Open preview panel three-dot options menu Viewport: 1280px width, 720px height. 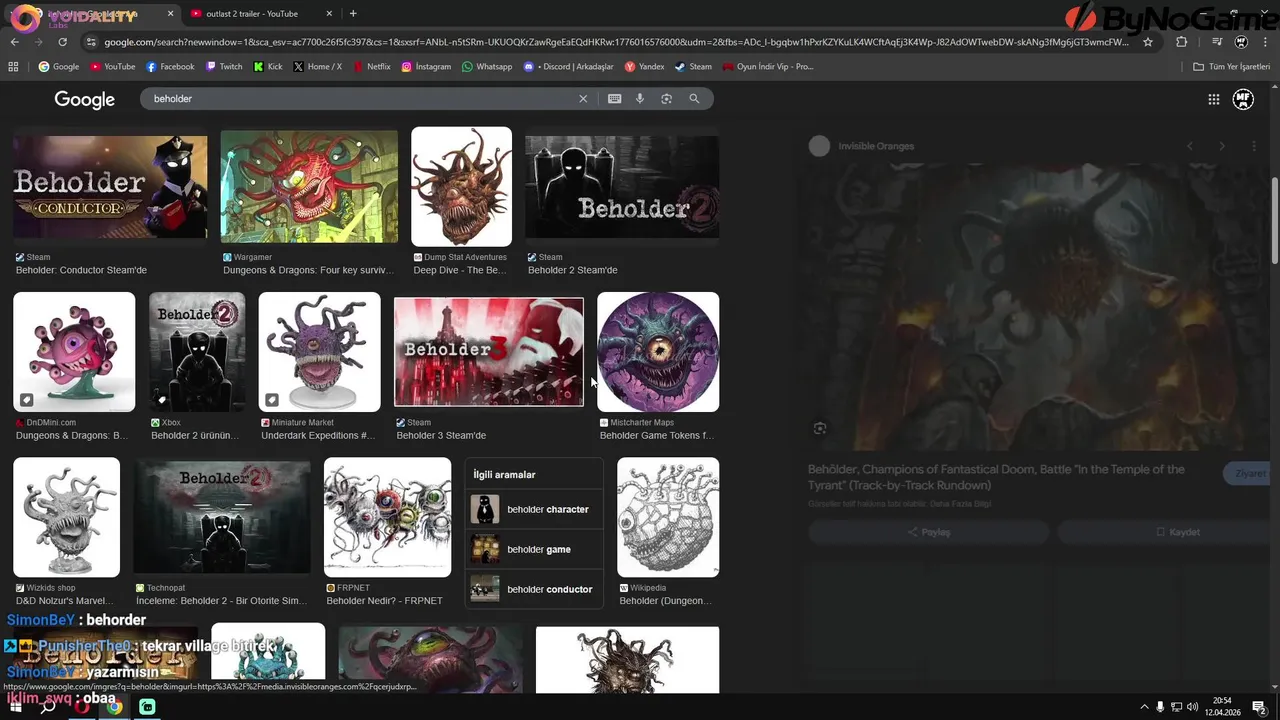tap(1253, 146)
